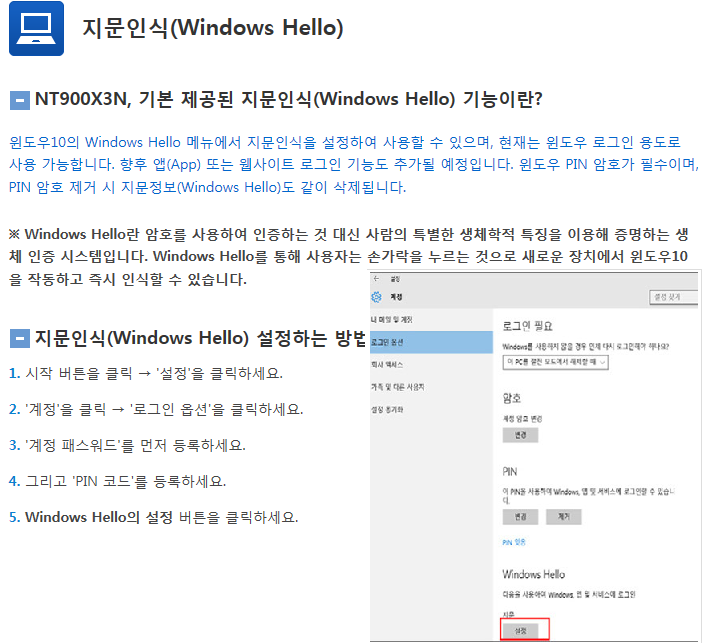Select 로그인 옵션 in the settings sidebar

pyautogui.click(x=432, y=342)
